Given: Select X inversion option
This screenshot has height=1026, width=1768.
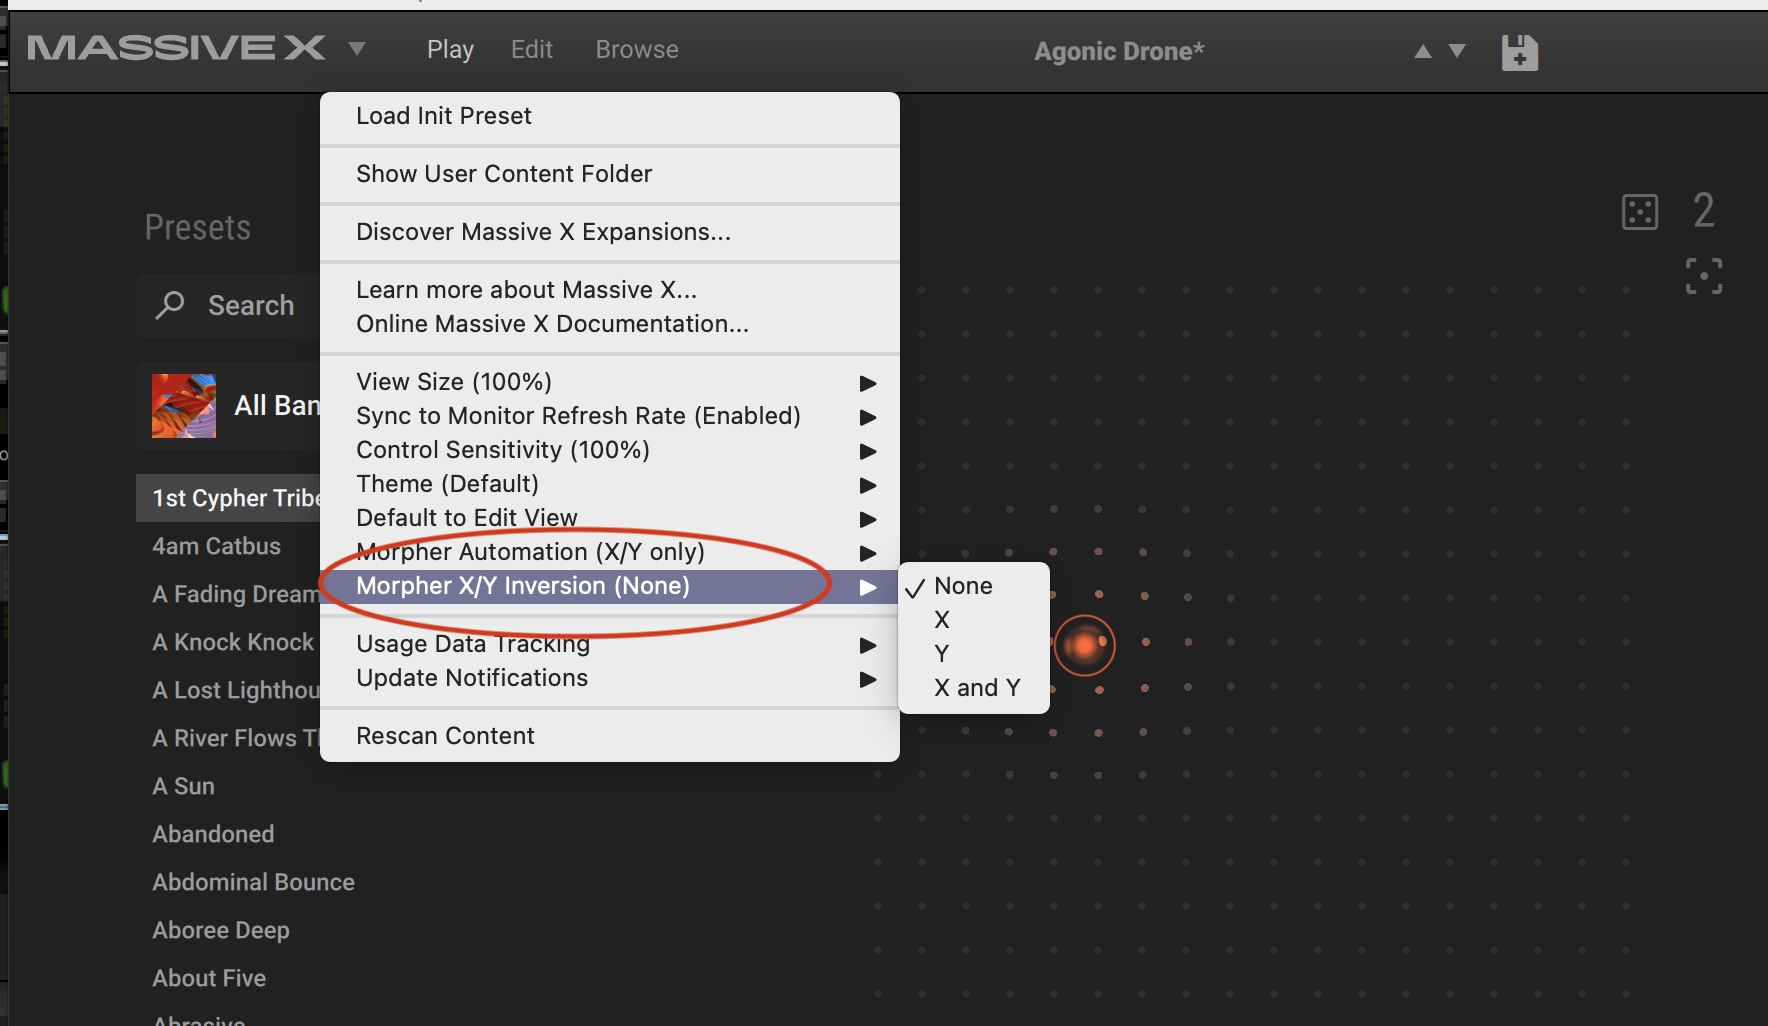Looking at the screenshot, I should [x=975, y=620].
